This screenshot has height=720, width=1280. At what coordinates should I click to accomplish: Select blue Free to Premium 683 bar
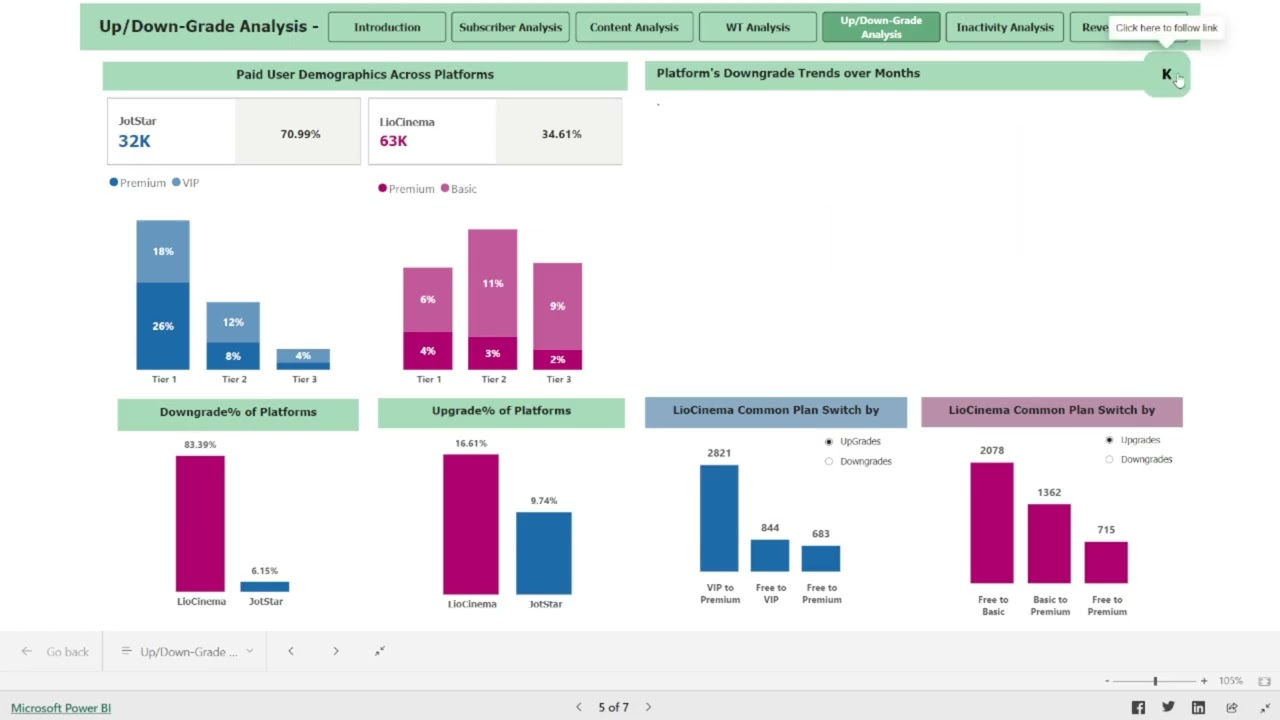(x=821, y=558)
